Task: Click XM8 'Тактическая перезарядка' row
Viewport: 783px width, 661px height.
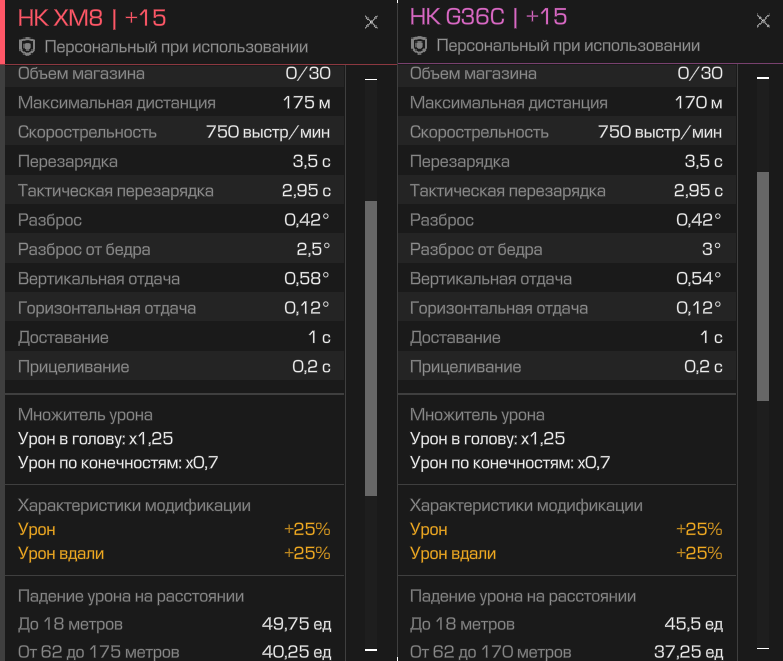Action: coord(175,190)
